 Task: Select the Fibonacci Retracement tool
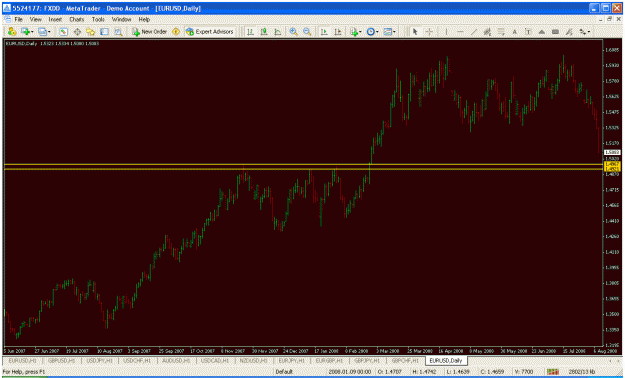pos(501,32)
